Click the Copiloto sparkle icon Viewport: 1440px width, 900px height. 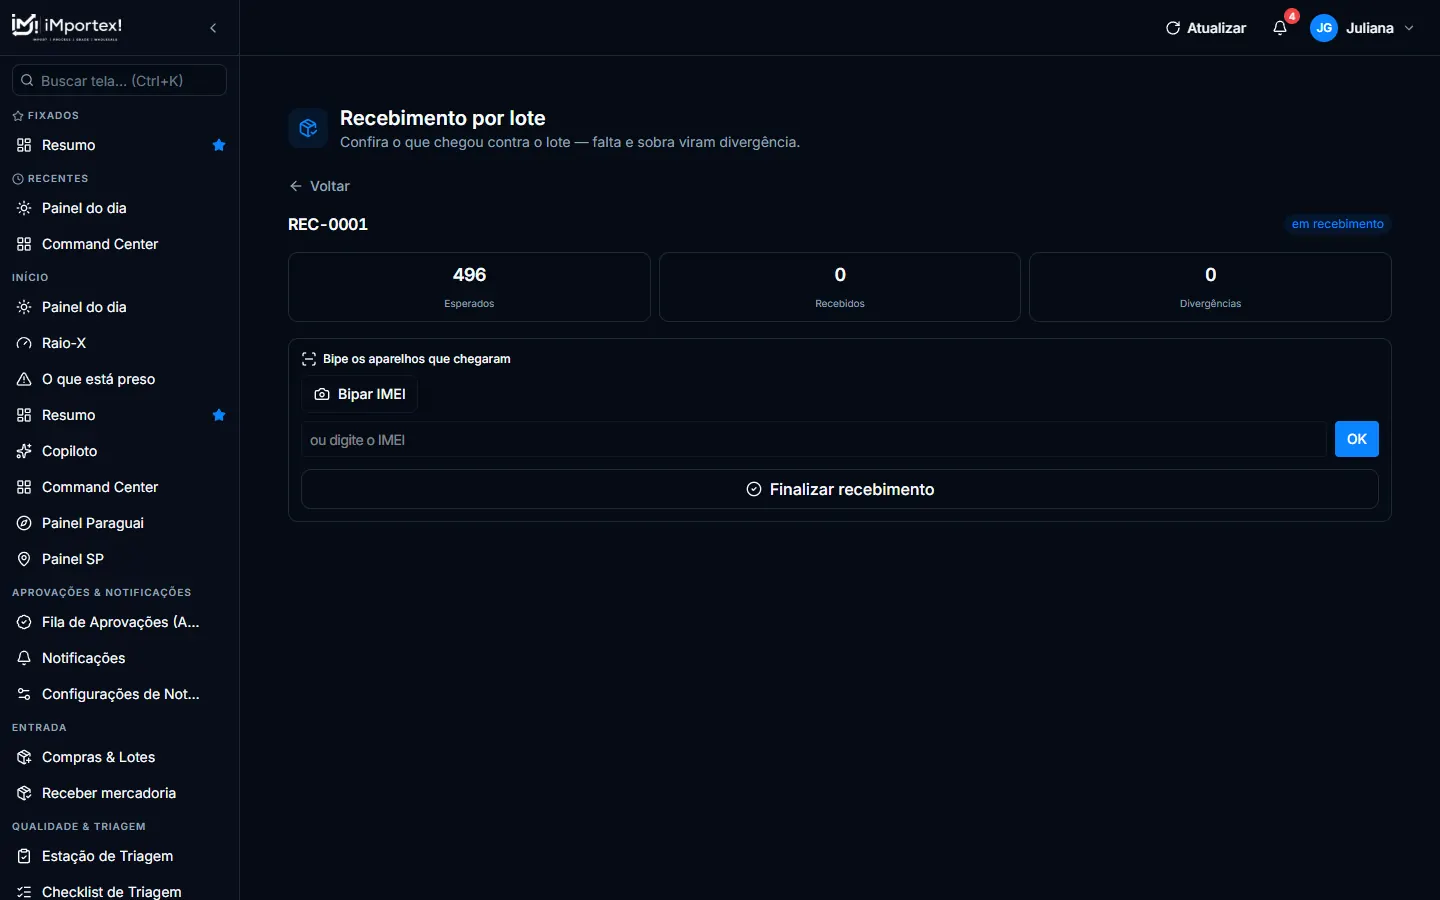click(24, 451)
